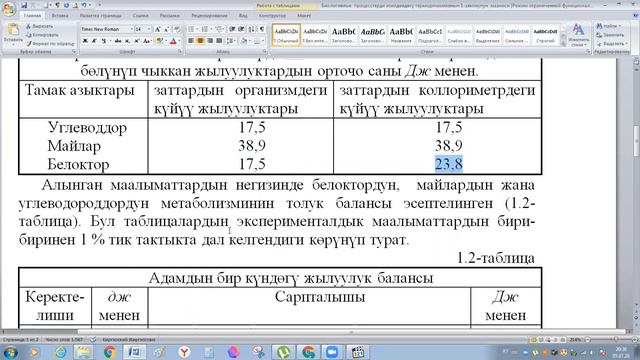Open Change Styles (Изменить стили)
640x360 pixels.
(x=578, y=35)
